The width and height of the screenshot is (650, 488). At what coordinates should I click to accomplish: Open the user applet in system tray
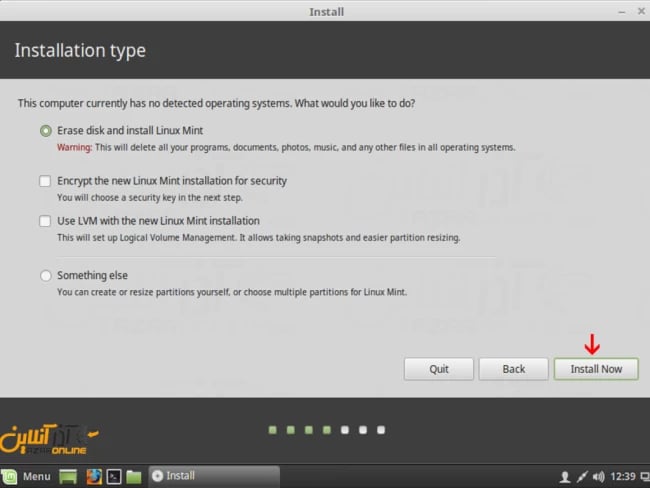pos(565,477)
